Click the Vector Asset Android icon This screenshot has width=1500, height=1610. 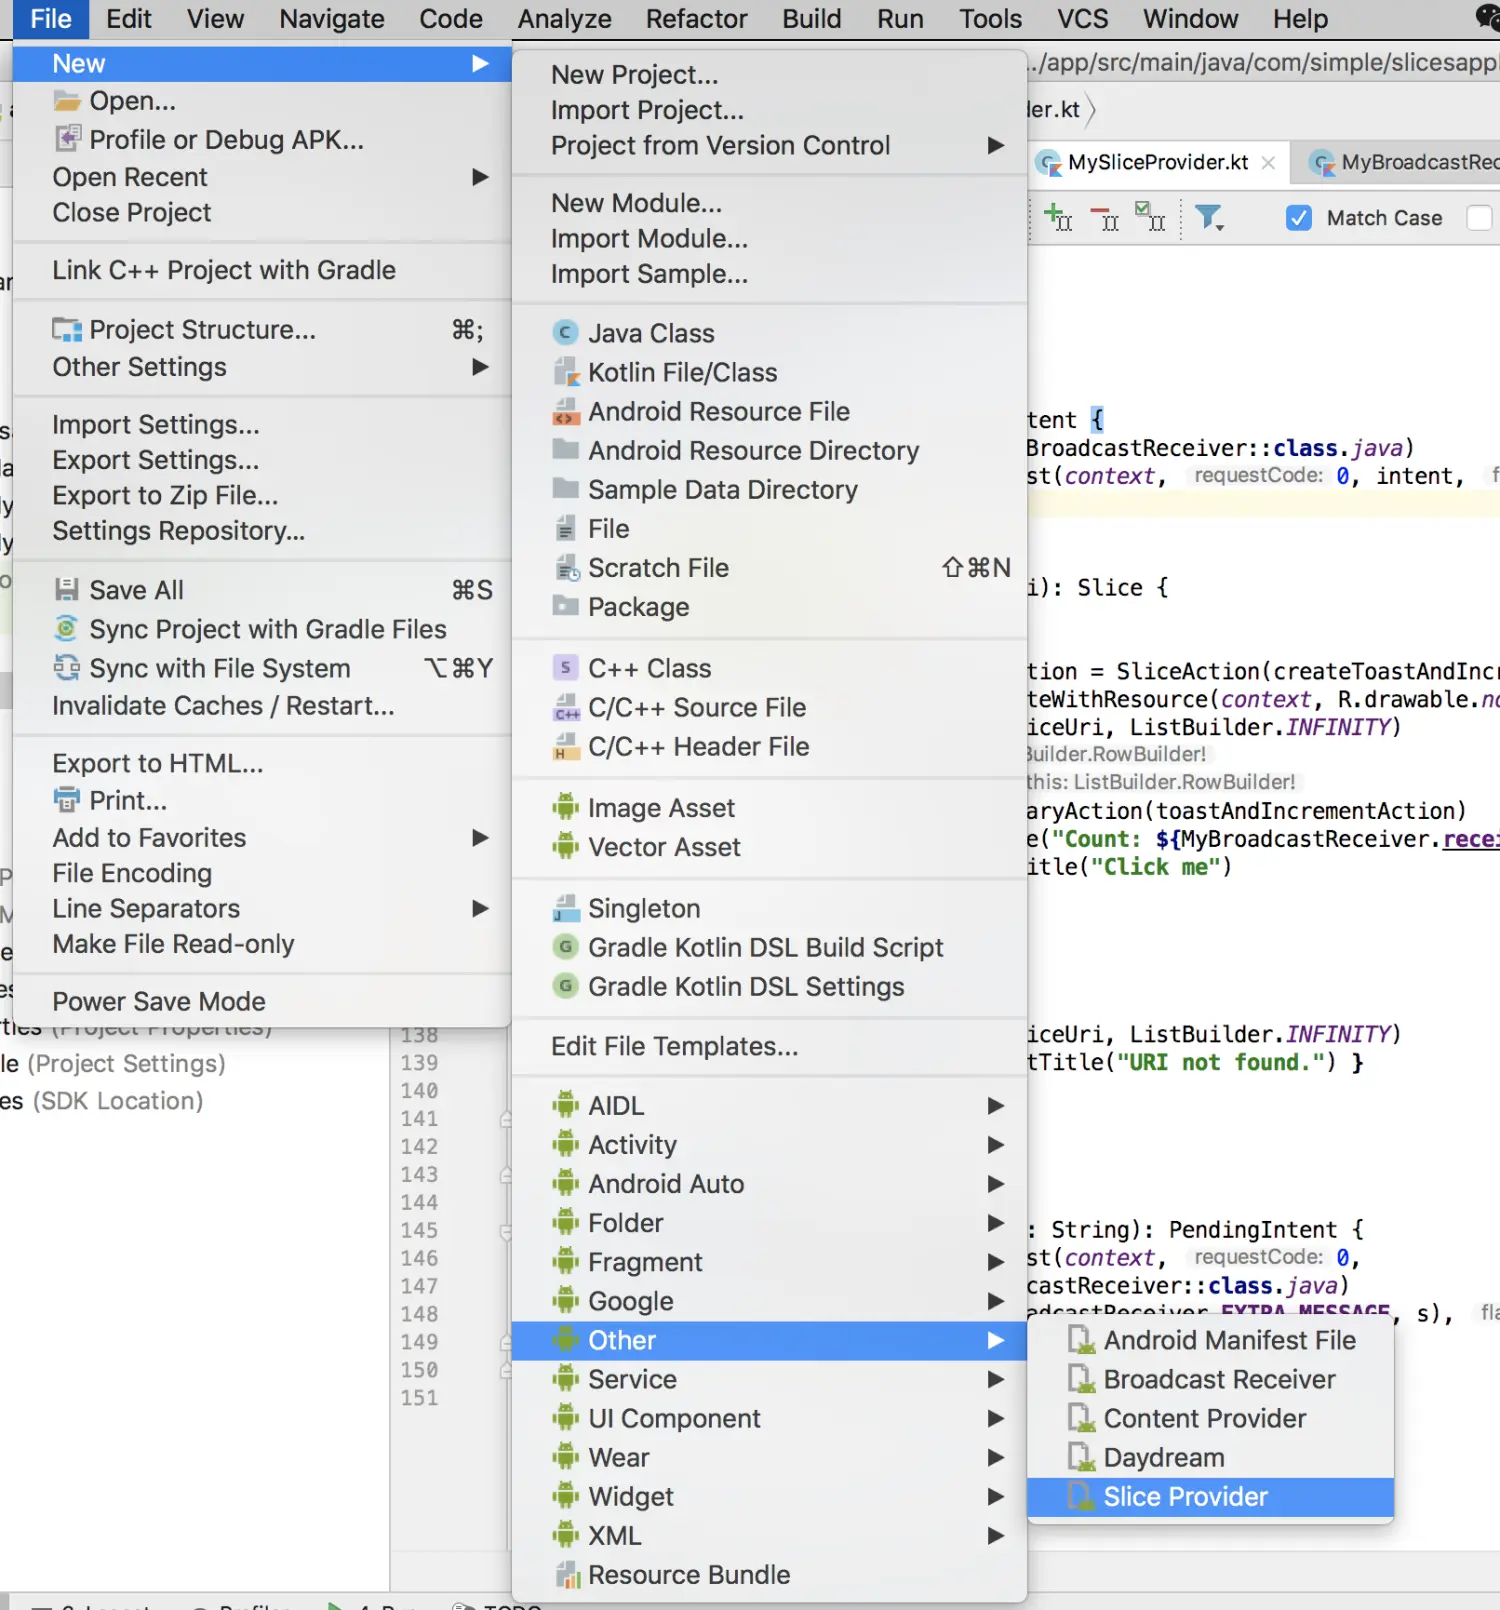(x=566, y=846)
